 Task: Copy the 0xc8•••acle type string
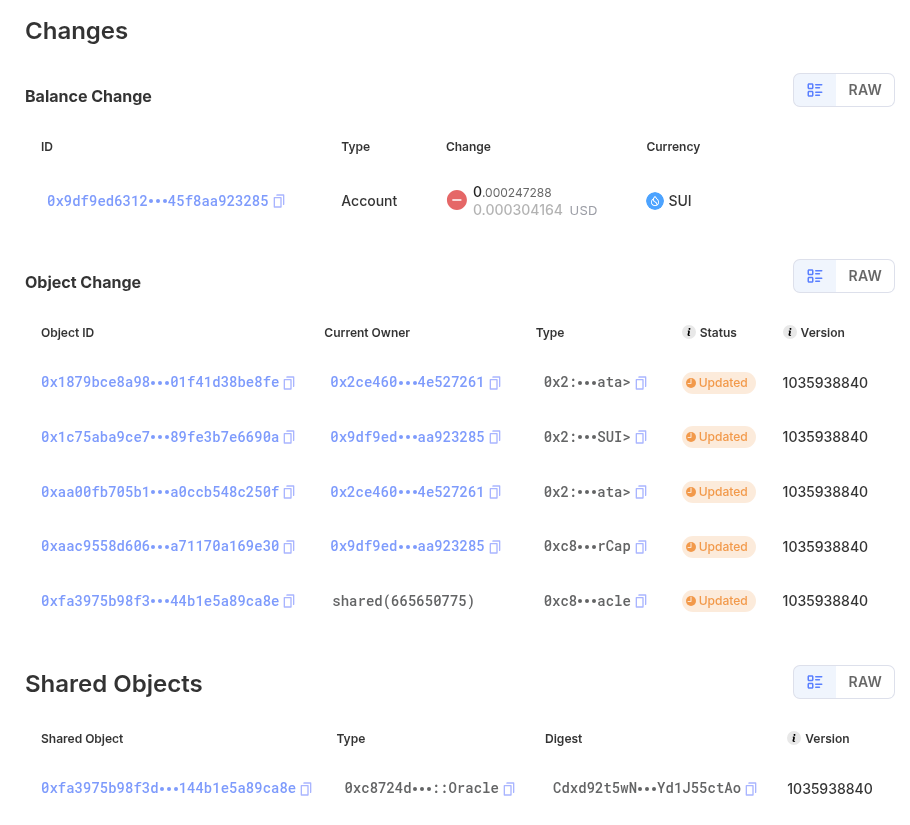click(x=641, y=602)
